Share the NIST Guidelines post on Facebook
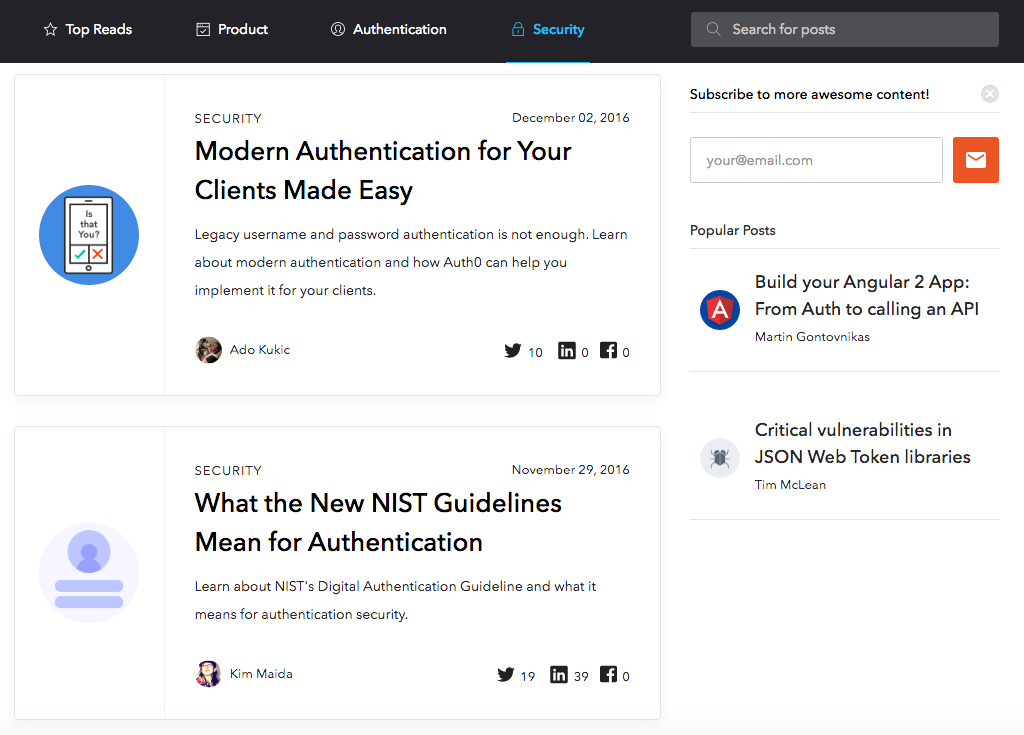This screenshot has width=1024, height=735. 608,674
